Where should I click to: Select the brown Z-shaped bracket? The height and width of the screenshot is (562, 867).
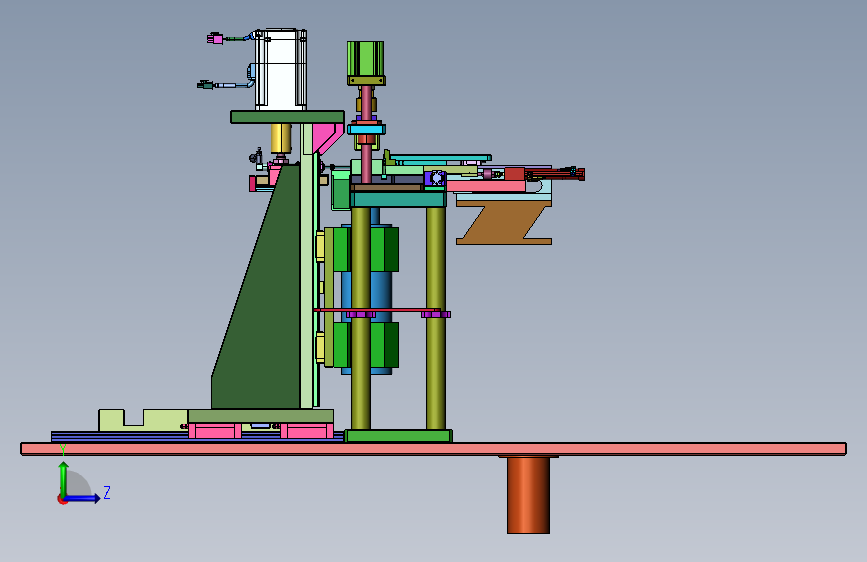tap(504, 222)
